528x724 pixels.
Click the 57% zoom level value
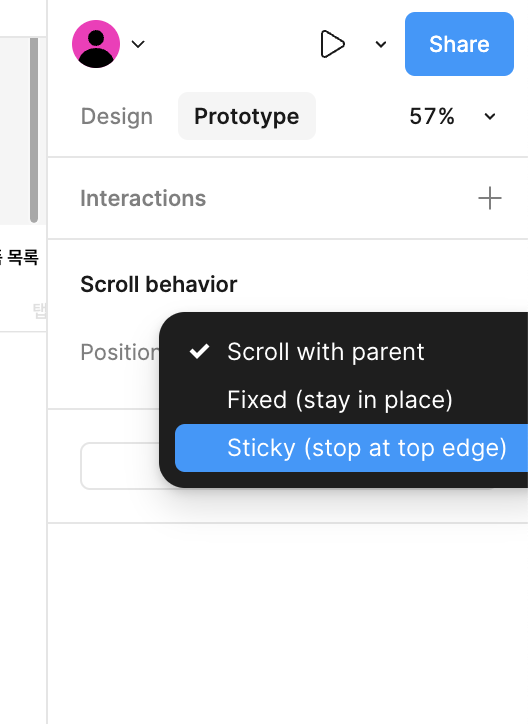[x=432, y=116]
